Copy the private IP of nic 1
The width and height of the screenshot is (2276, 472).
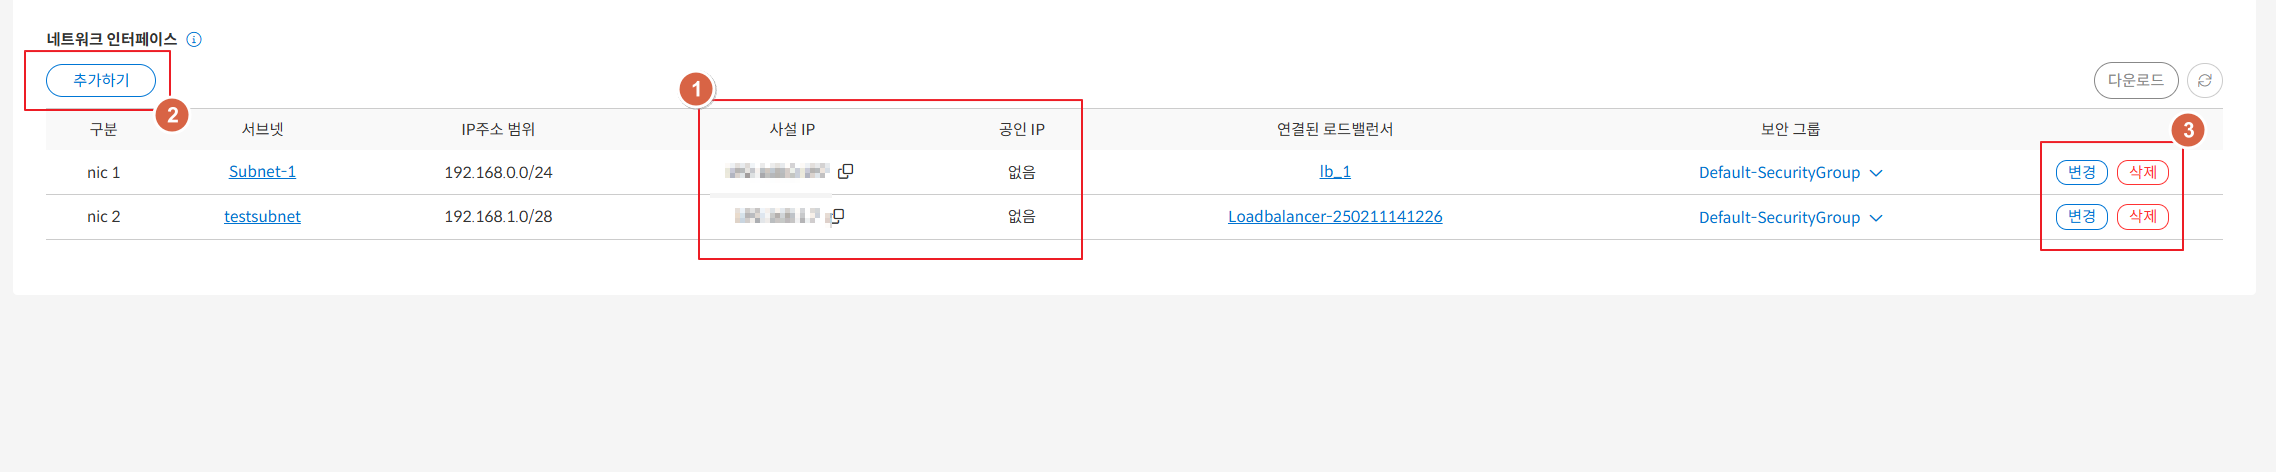pos(845,172)
